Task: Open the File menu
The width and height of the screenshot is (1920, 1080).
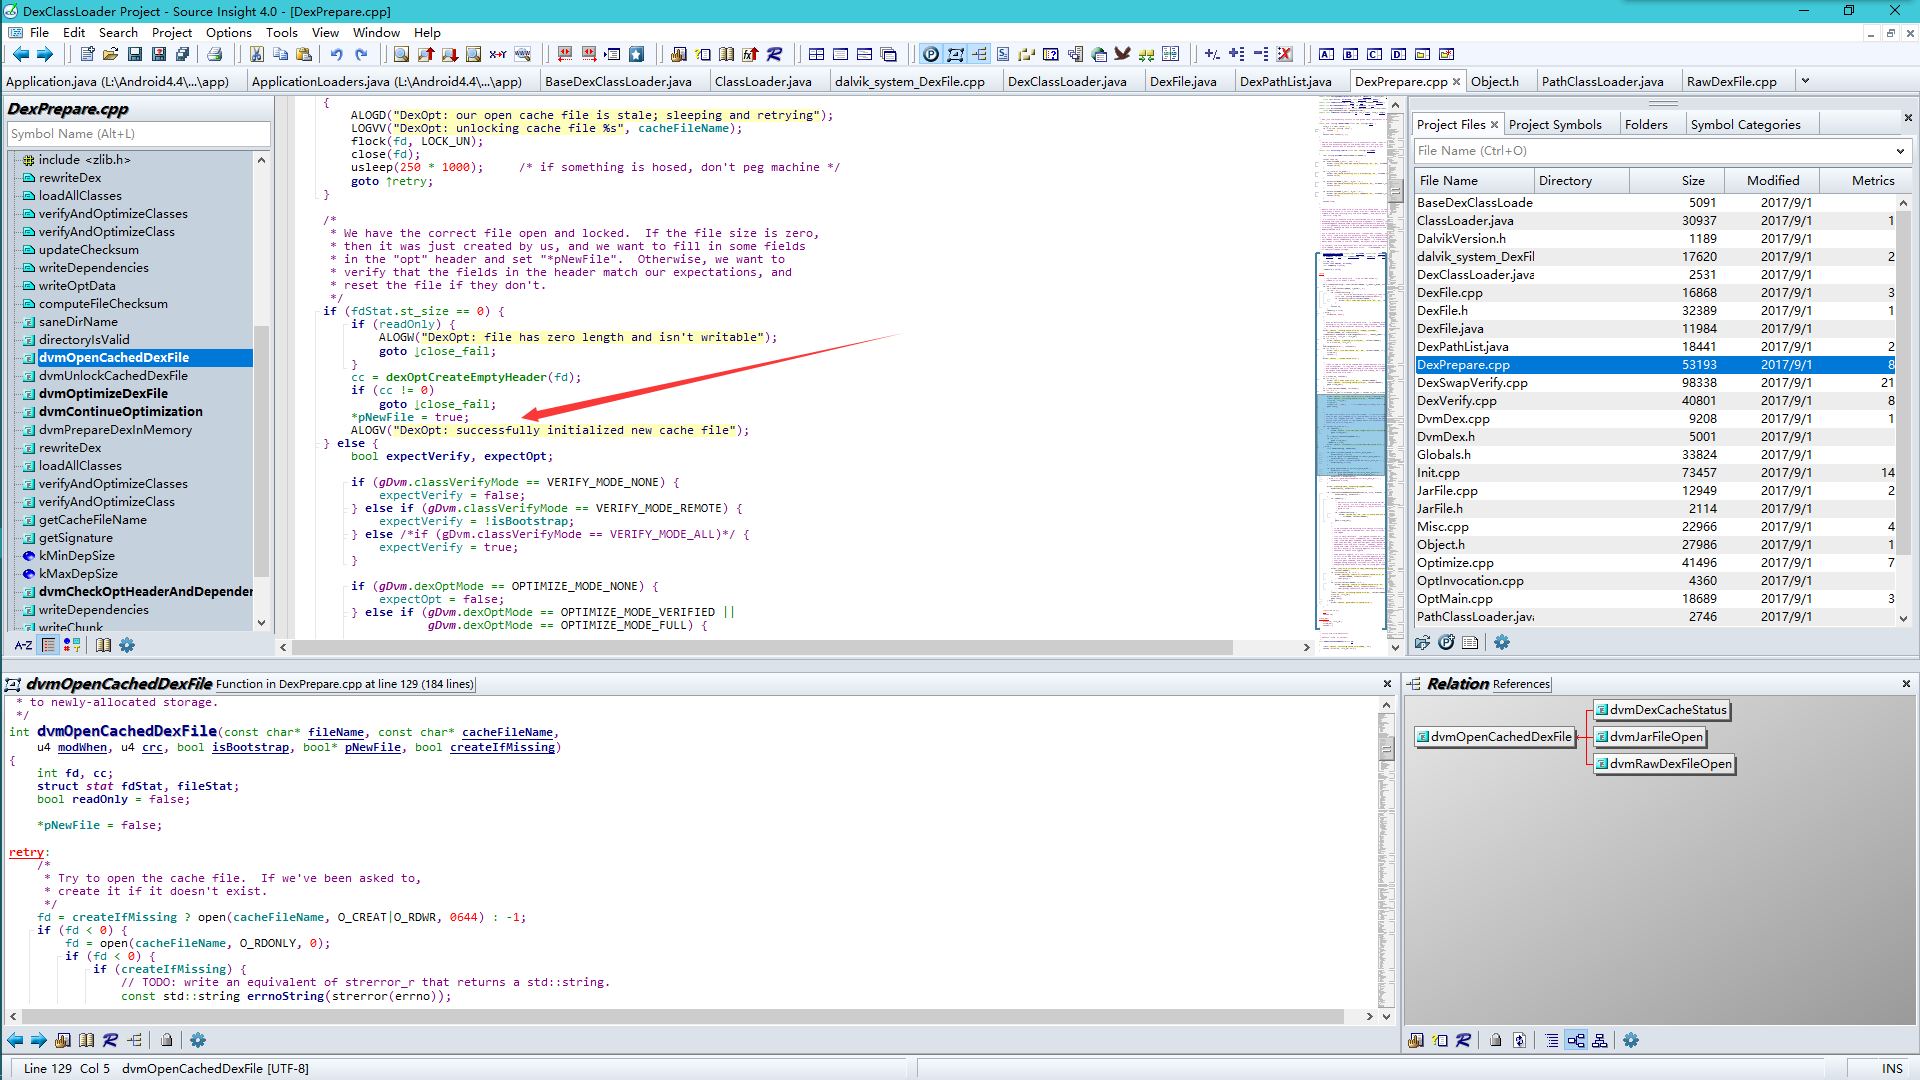Action: (x=39, y=32)
